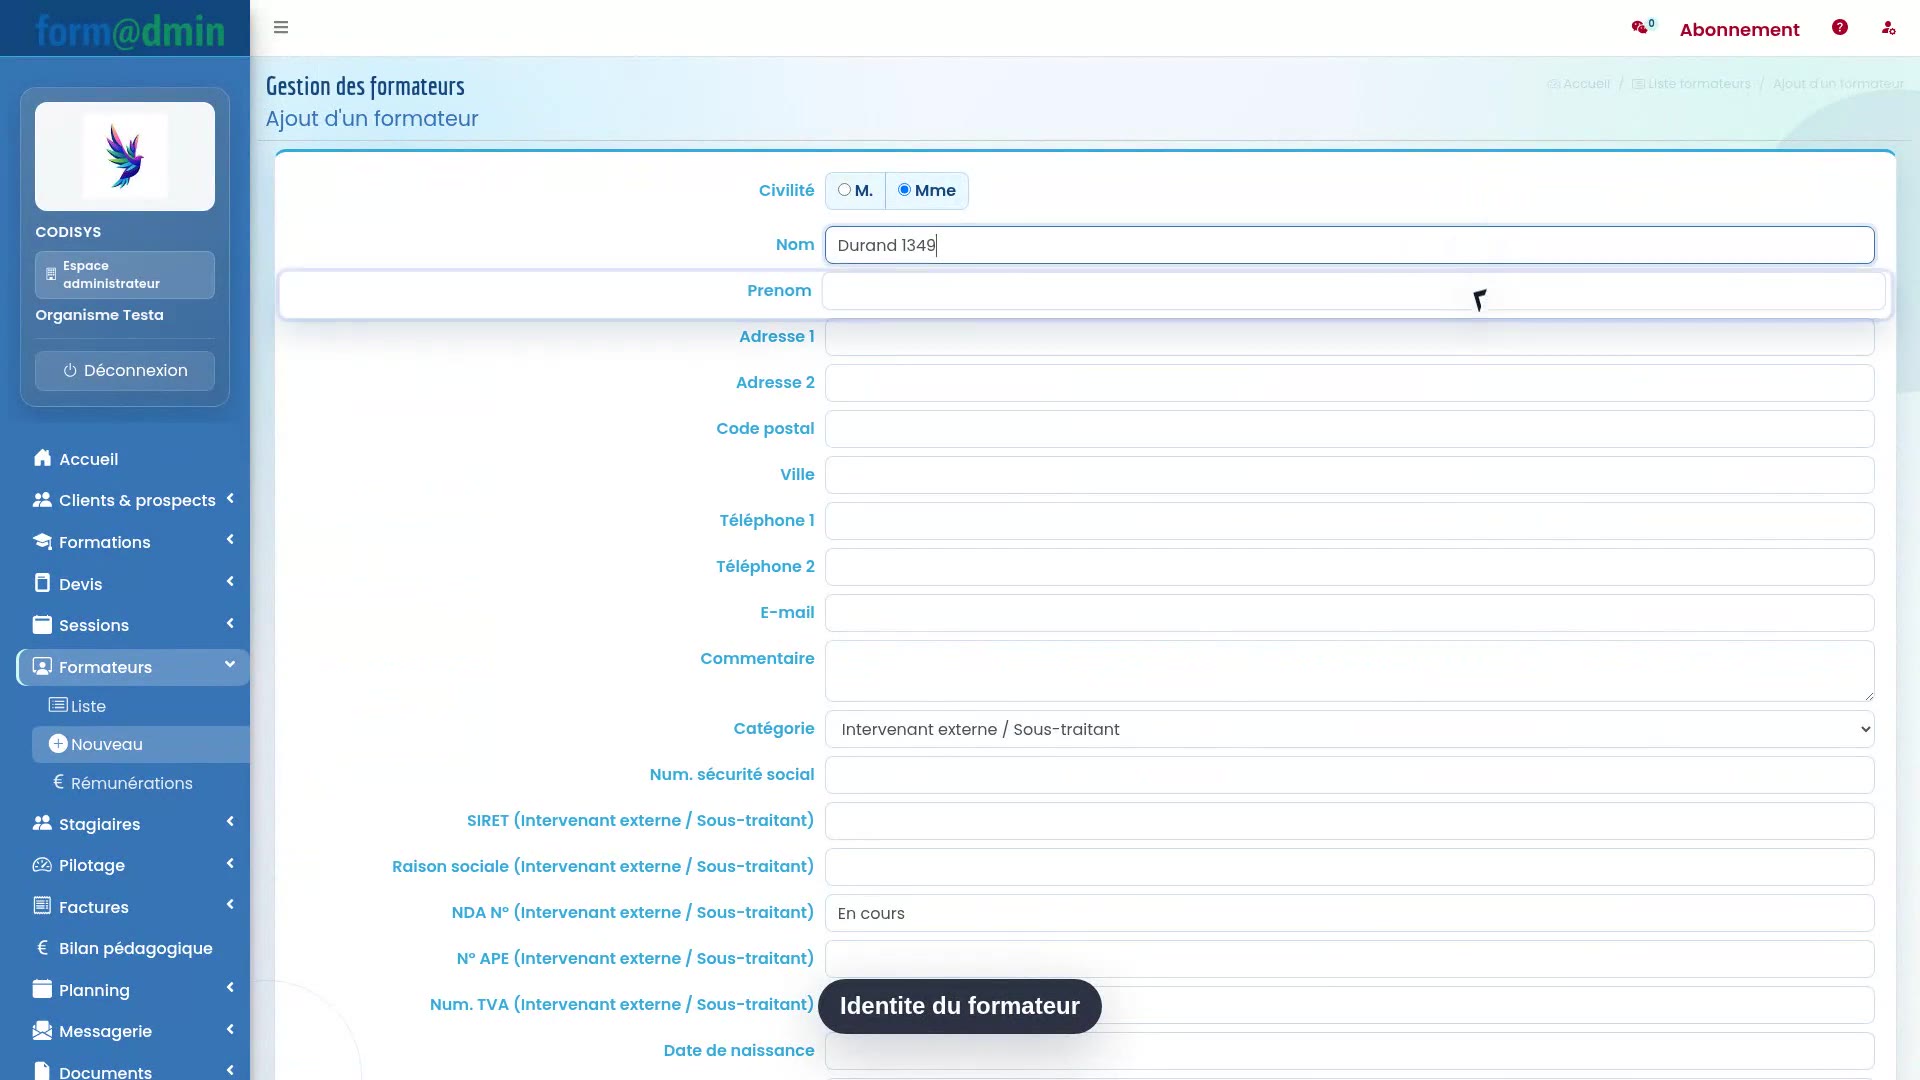1920x1080 pixels.
Task: Click the Messagerie envelope icon
Action: [42, 1030]
